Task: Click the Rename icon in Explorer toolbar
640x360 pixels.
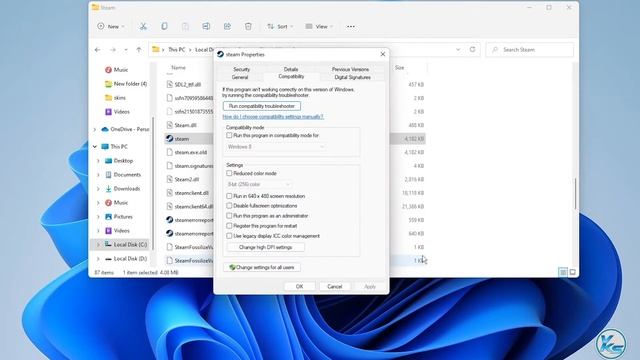Action: click(x=206, y=27)
